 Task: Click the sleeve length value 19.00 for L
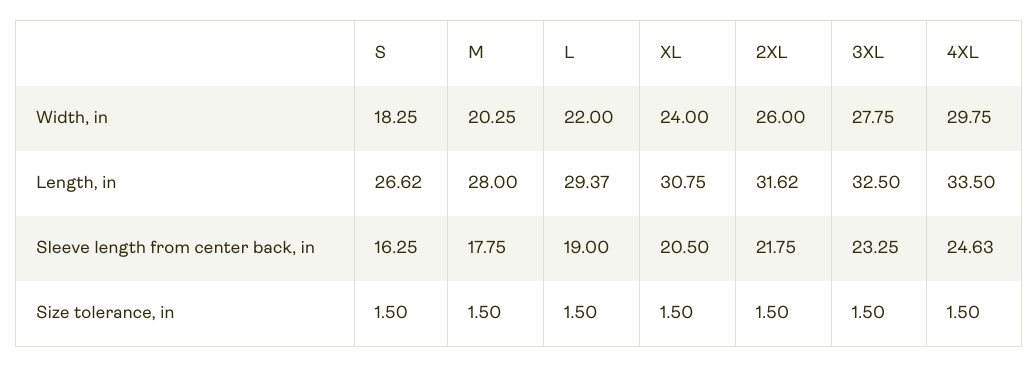[x=586, y=248]
